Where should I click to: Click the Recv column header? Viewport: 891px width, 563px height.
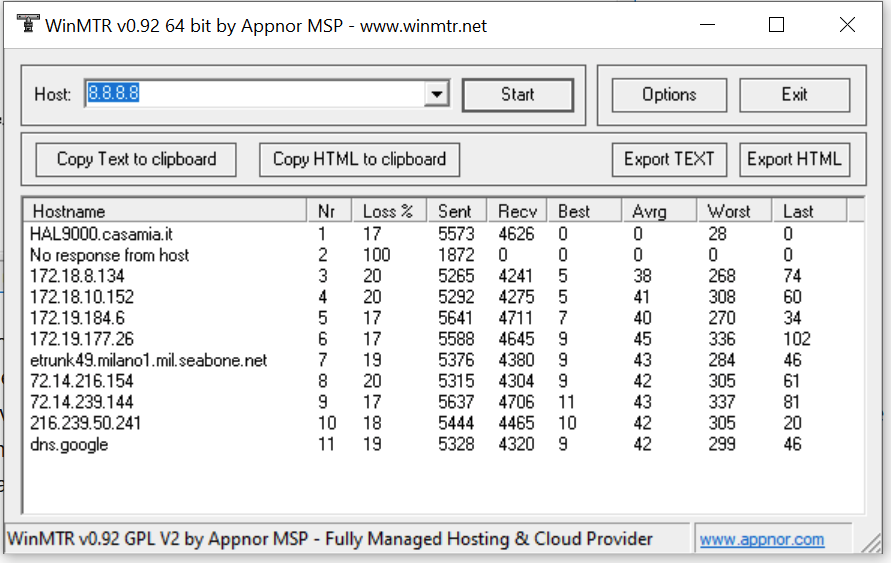[517, 211]
